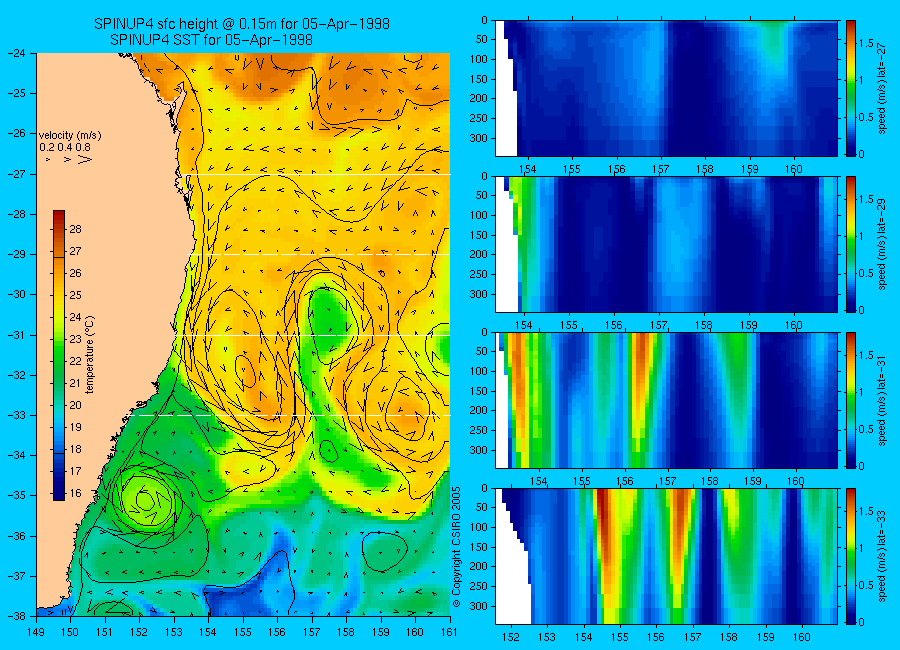Click the '1.5' tick on lat=-27 speed scale
Image resolution: width=900 pixels, height=650 pixels.
point(867,44)
